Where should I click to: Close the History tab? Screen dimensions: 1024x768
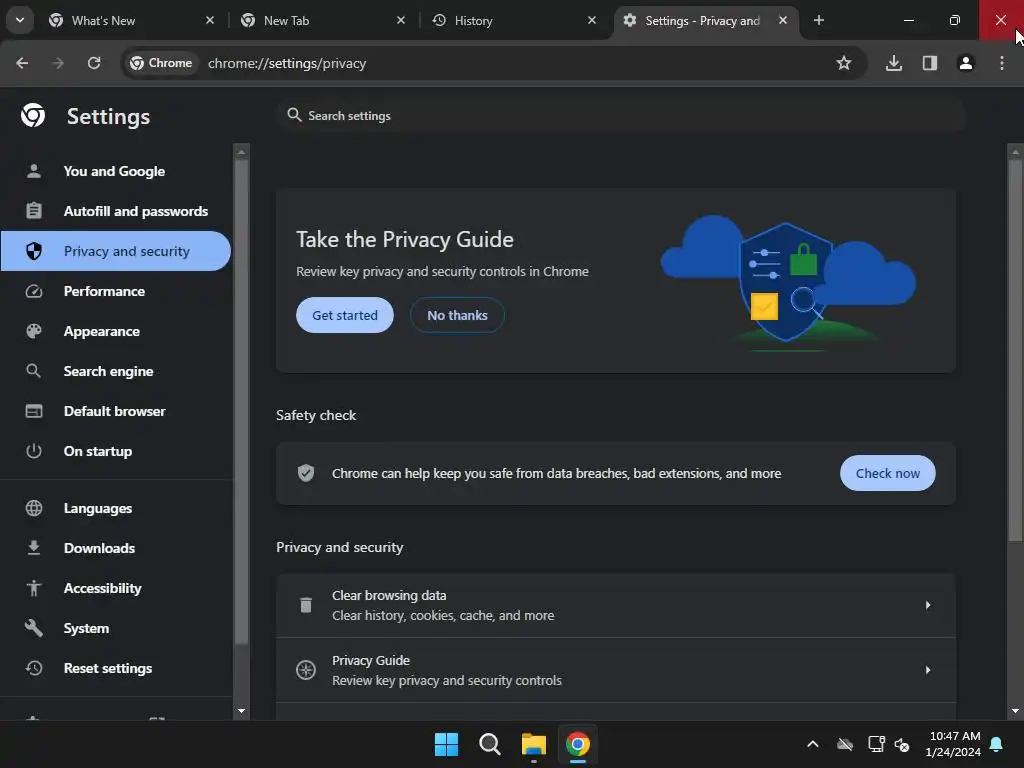pyautogui.click(x=592, y=20)
